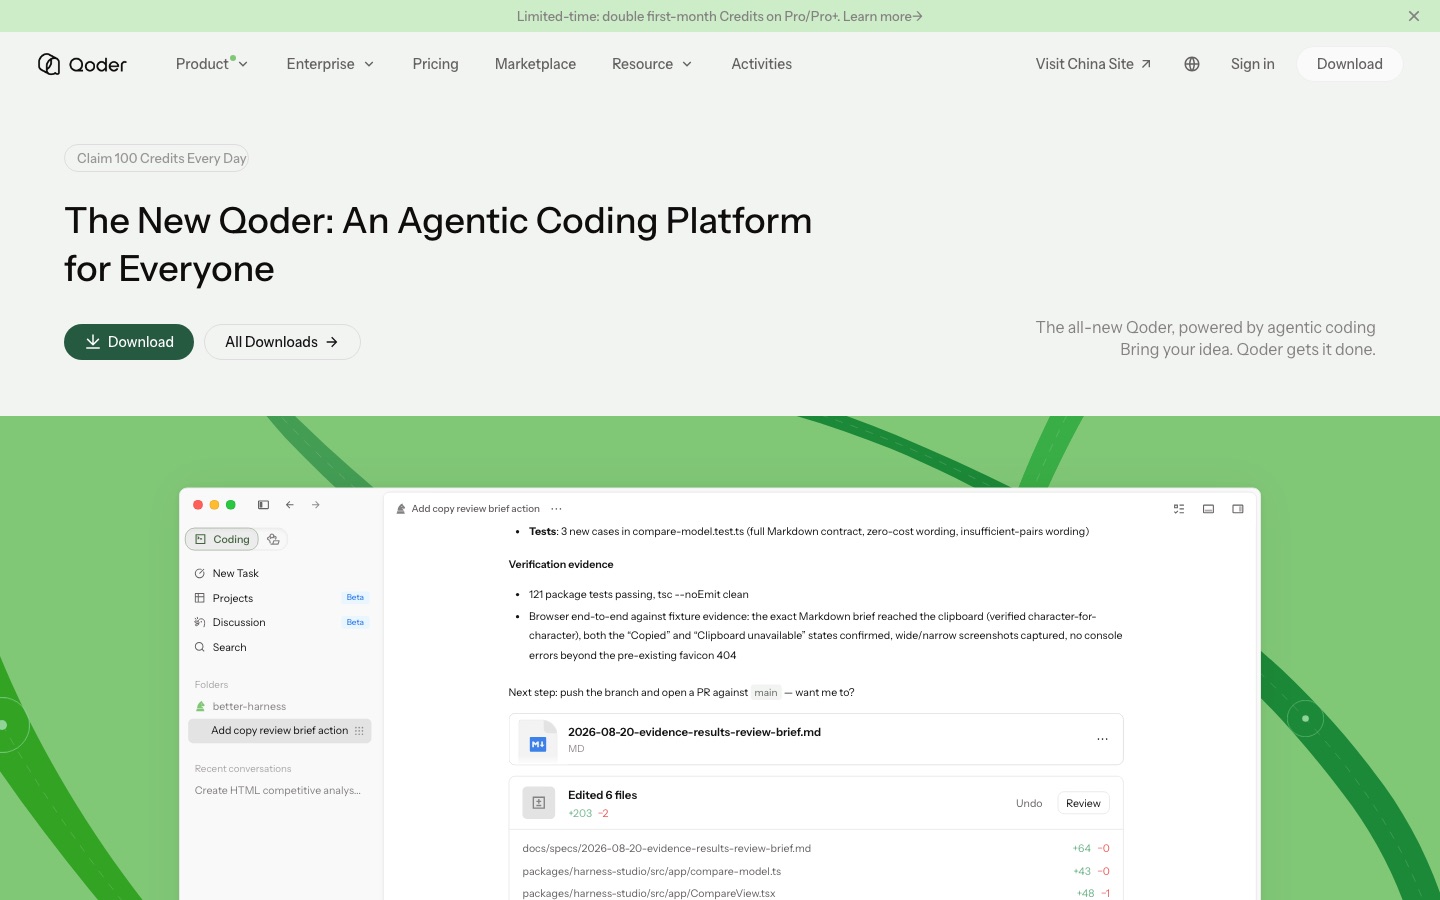Open the Pricing page

(x=435, y=64)
